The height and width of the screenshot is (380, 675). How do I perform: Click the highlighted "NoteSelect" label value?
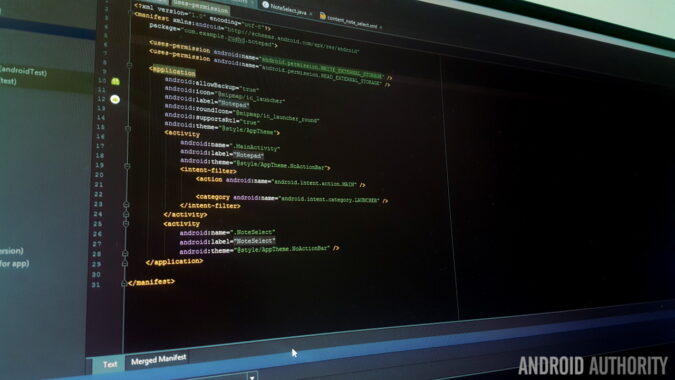coord(255,241)
